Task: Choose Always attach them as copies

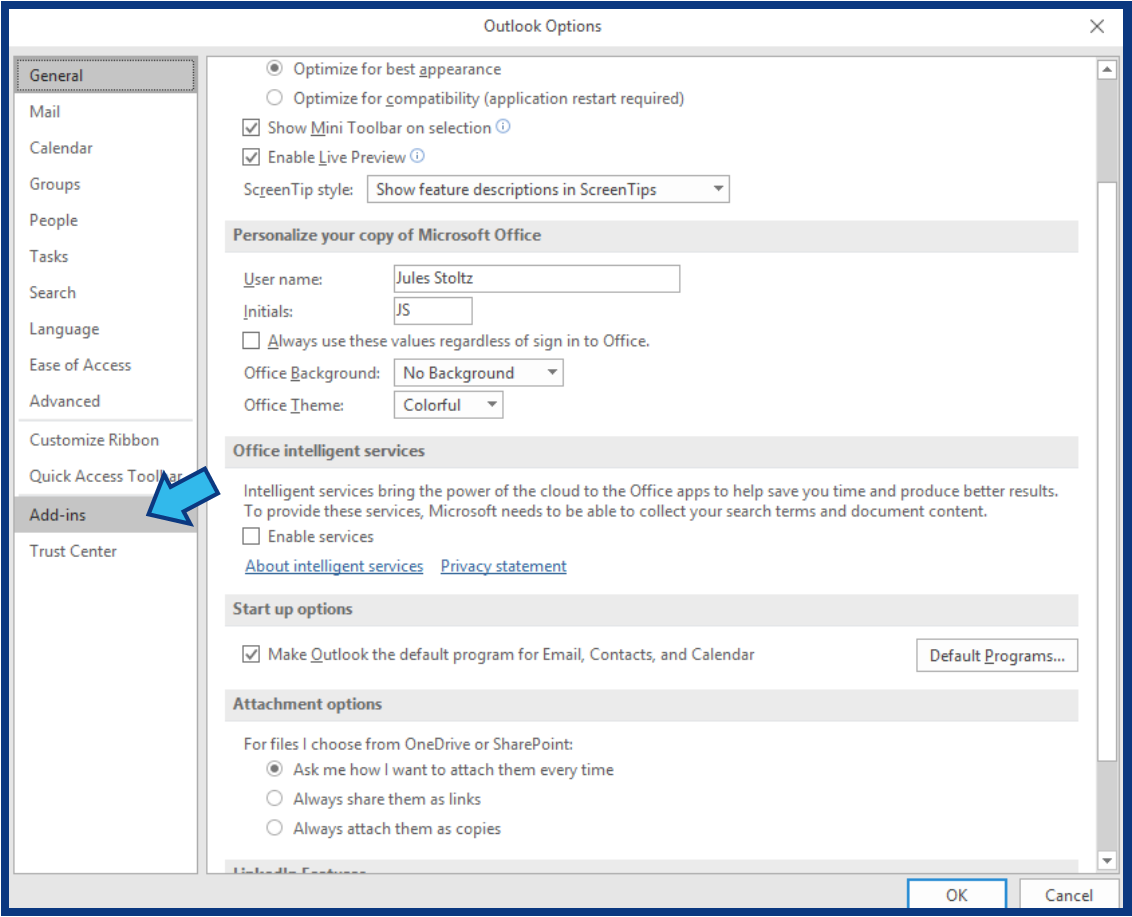Action: [275, 827]
